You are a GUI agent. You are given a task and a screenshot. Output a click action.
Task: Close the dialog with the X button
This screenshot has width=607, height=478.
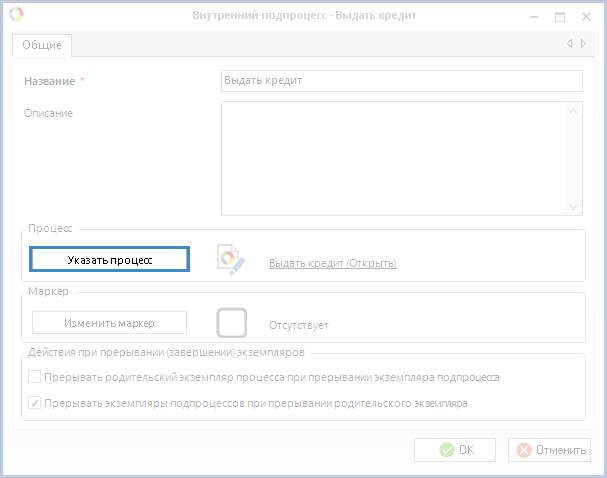click(586, 17)
